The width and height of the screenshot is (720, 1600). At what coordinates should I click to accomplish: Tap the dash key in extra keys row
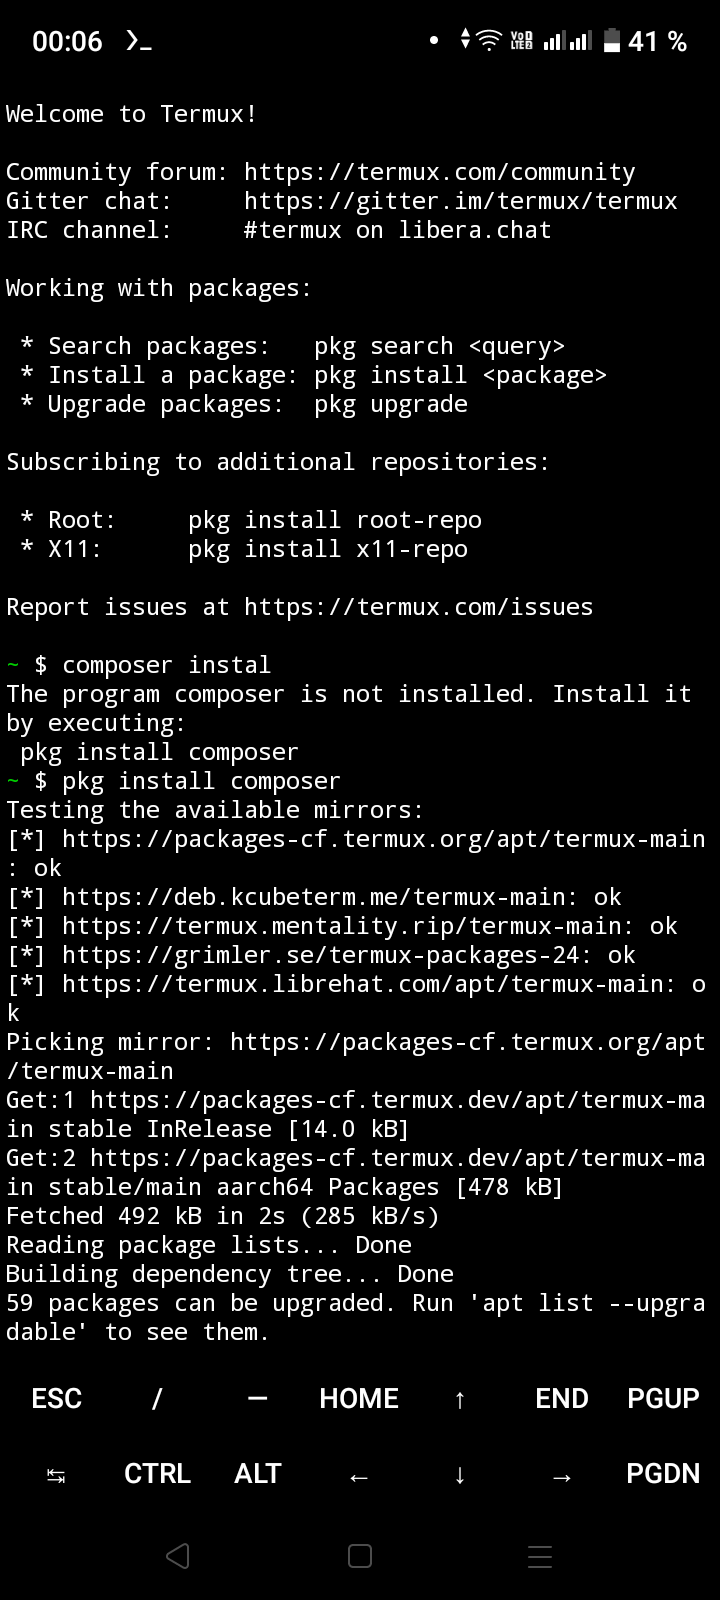coord(258,1398)
